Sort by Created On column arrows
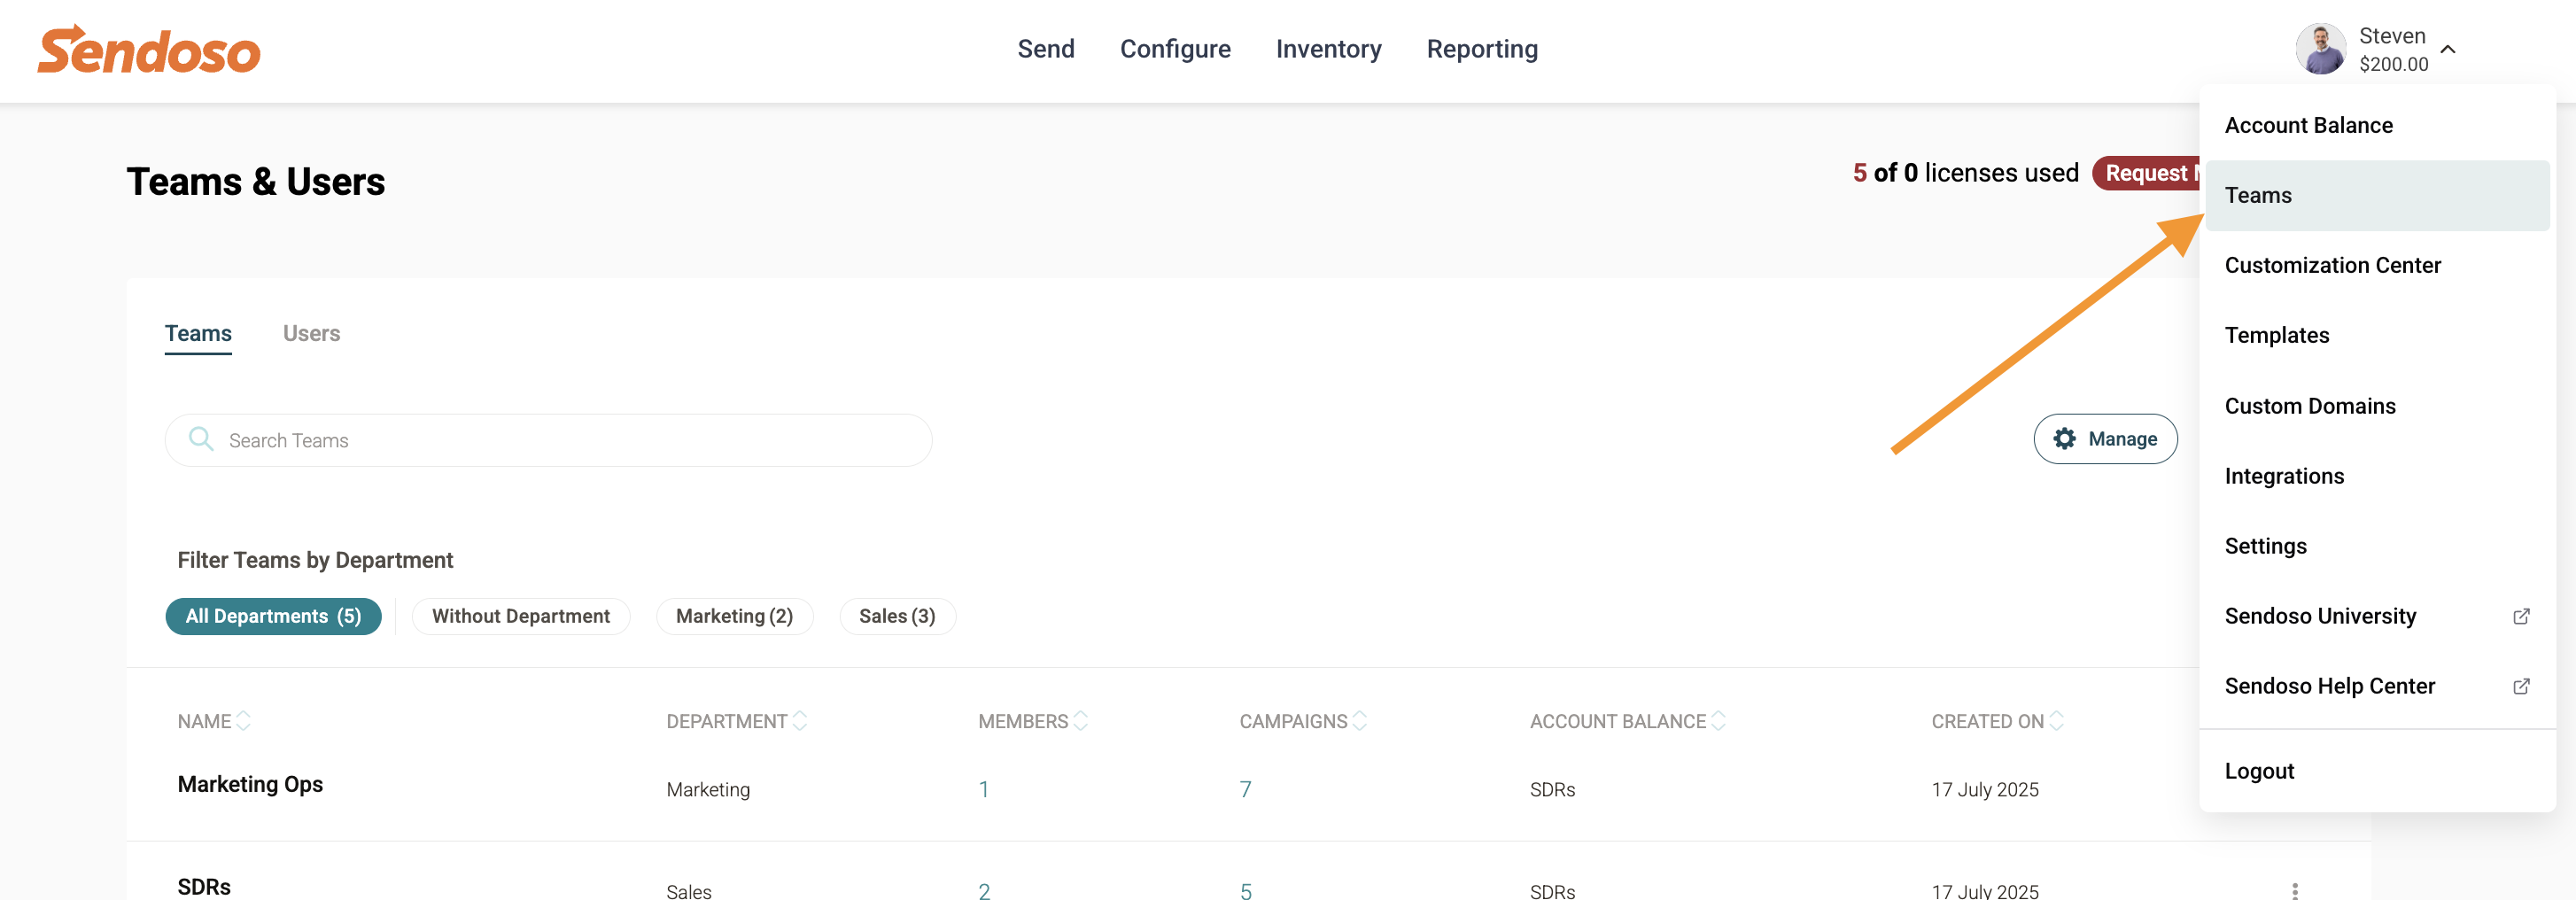This screenshot has width=2576, height=900. tap(2057, 721)
